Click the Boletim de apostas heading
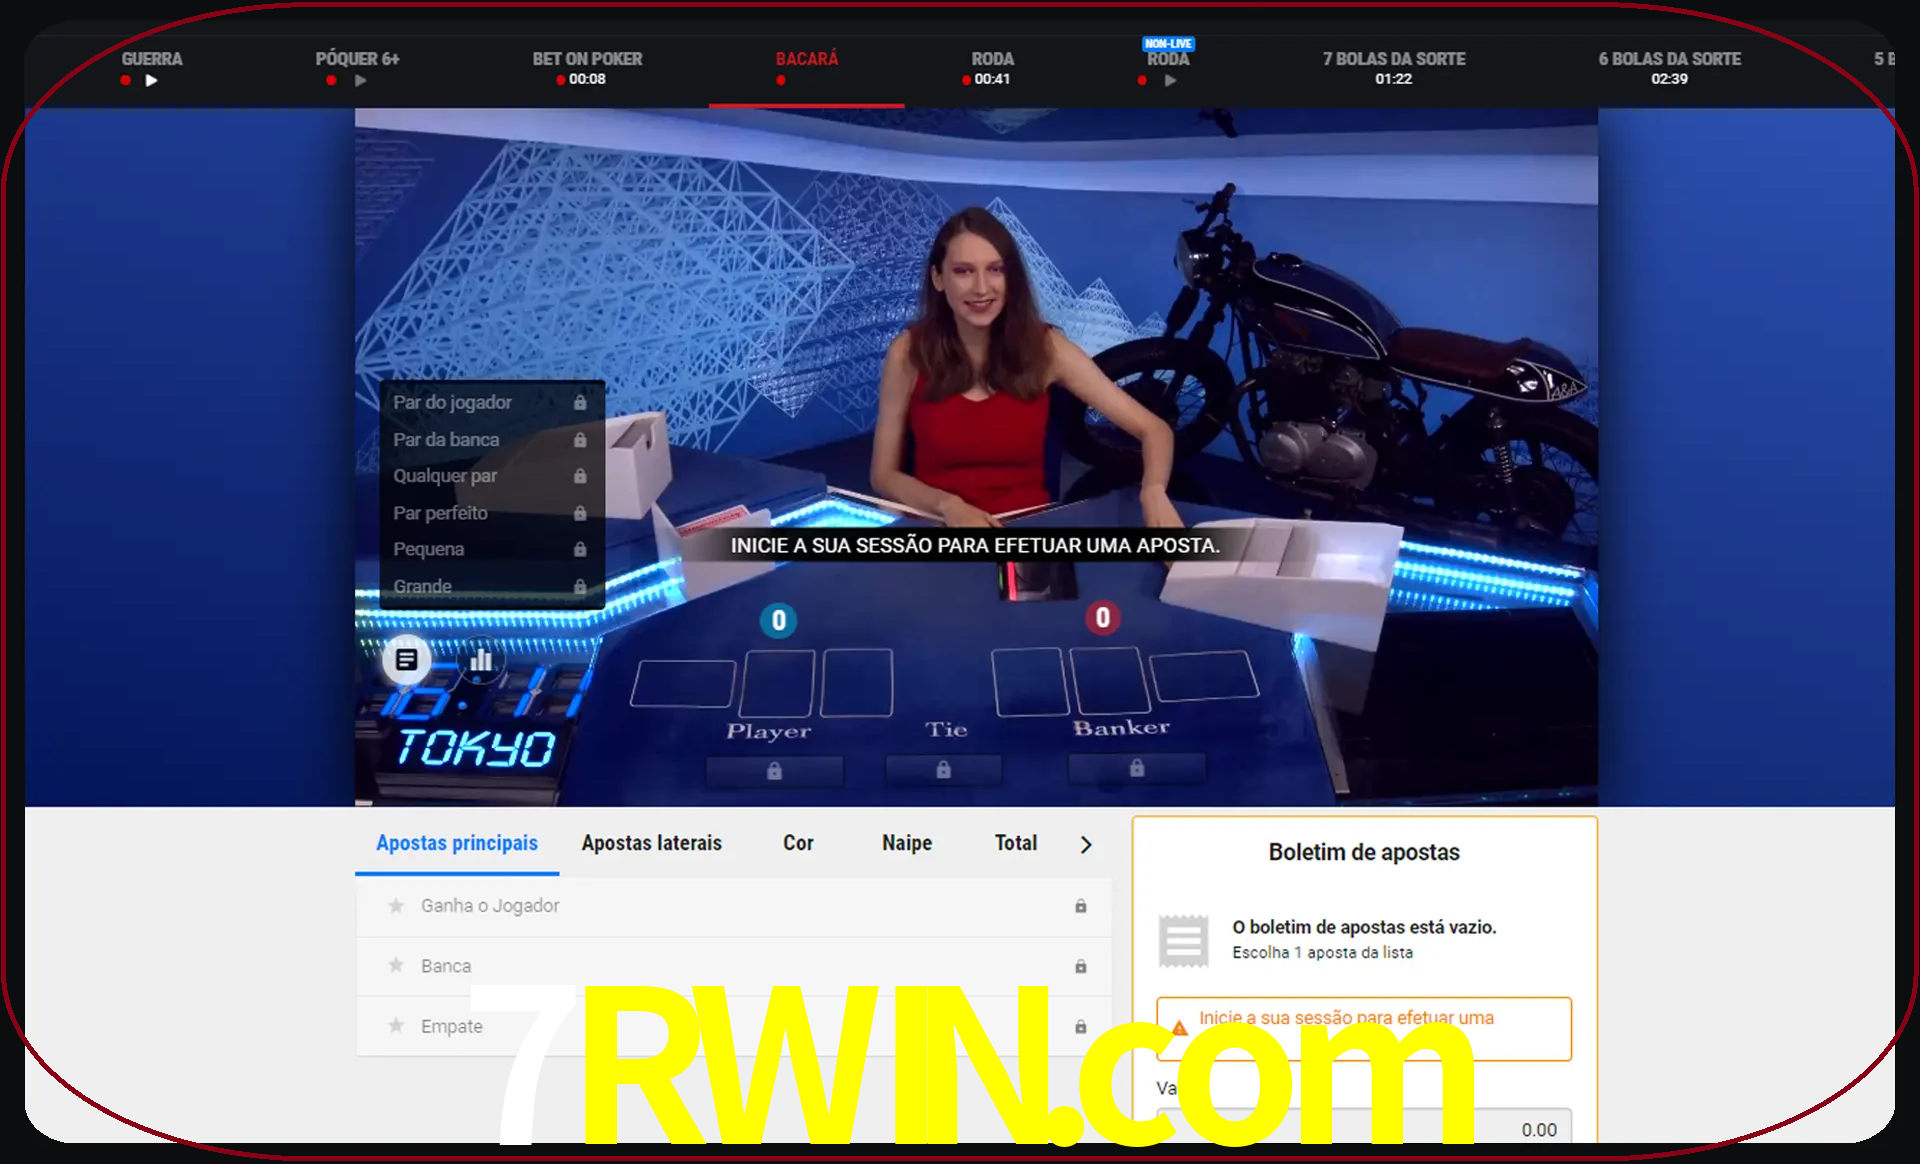The width and height of the screenshot is (1920, 1164). pos(1364,852)
